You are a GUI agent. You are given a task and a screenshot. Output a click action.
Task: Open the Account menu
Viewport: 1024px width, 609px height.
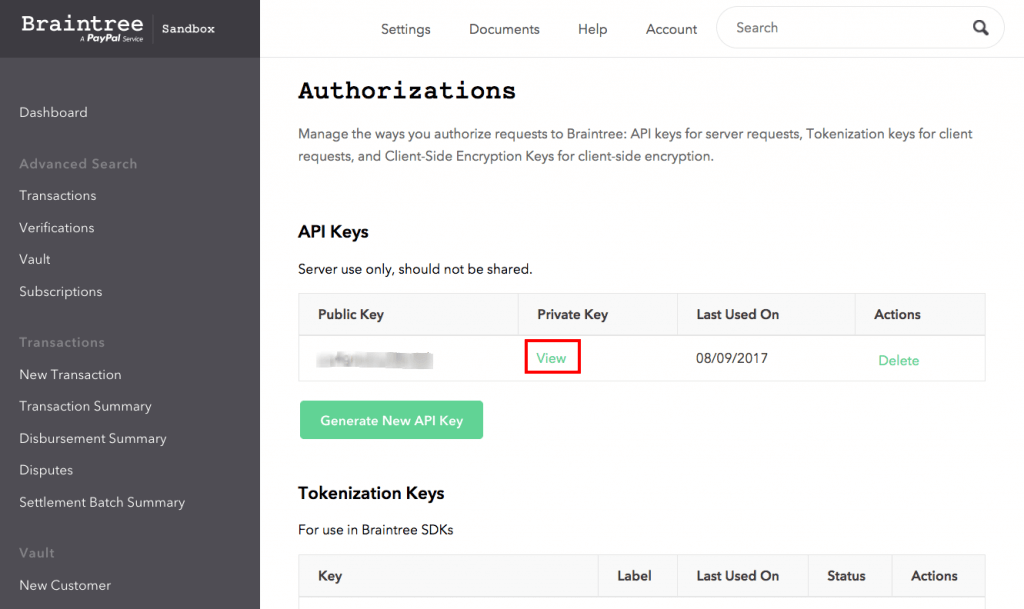coord(671,30)
